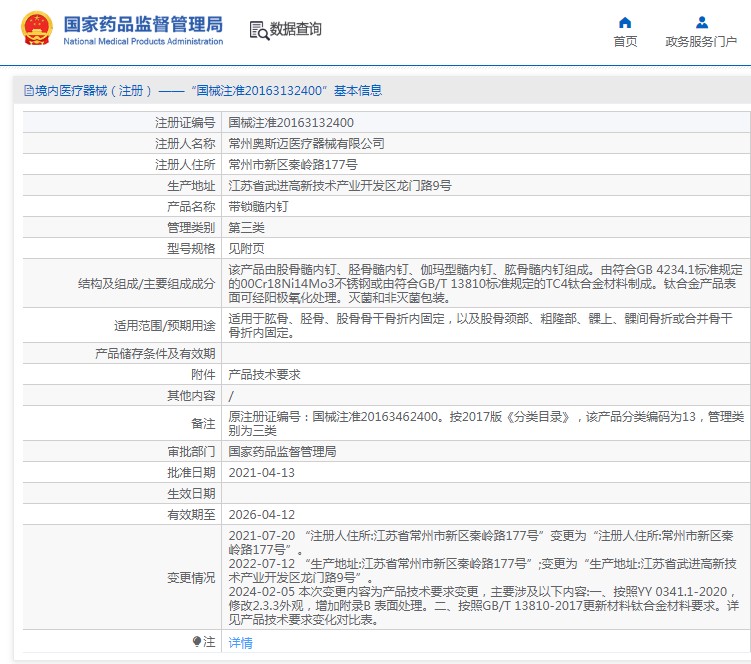Click the 国家药品监督管理局 header title

[143, 24]
